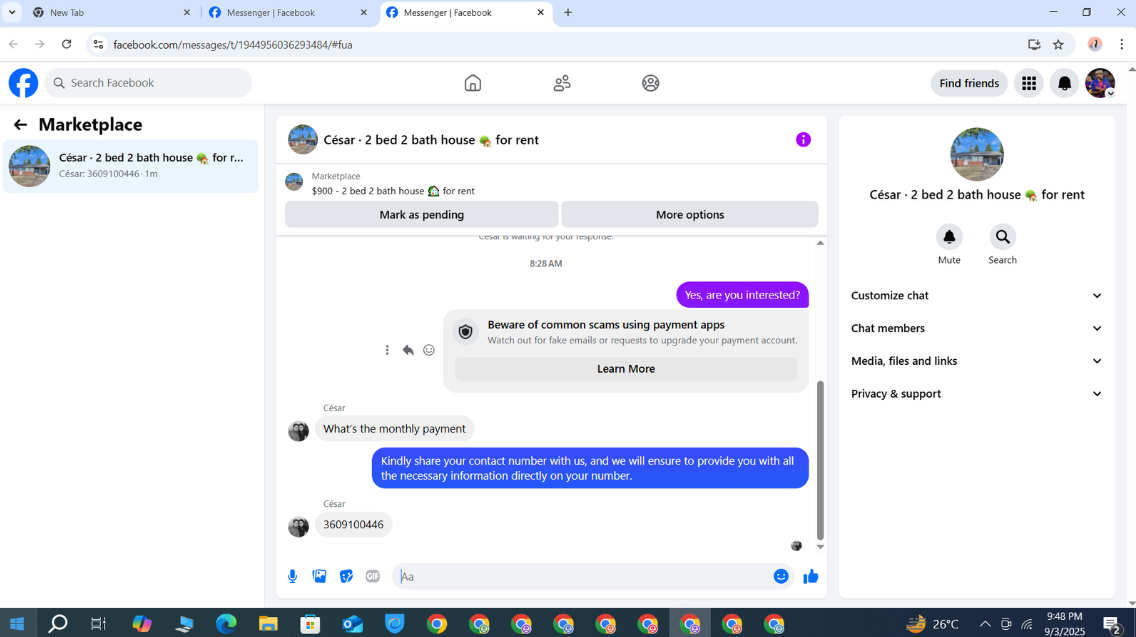
Task: Open more message options three dots
Action: pyautogui.click(x=387, y=350)
